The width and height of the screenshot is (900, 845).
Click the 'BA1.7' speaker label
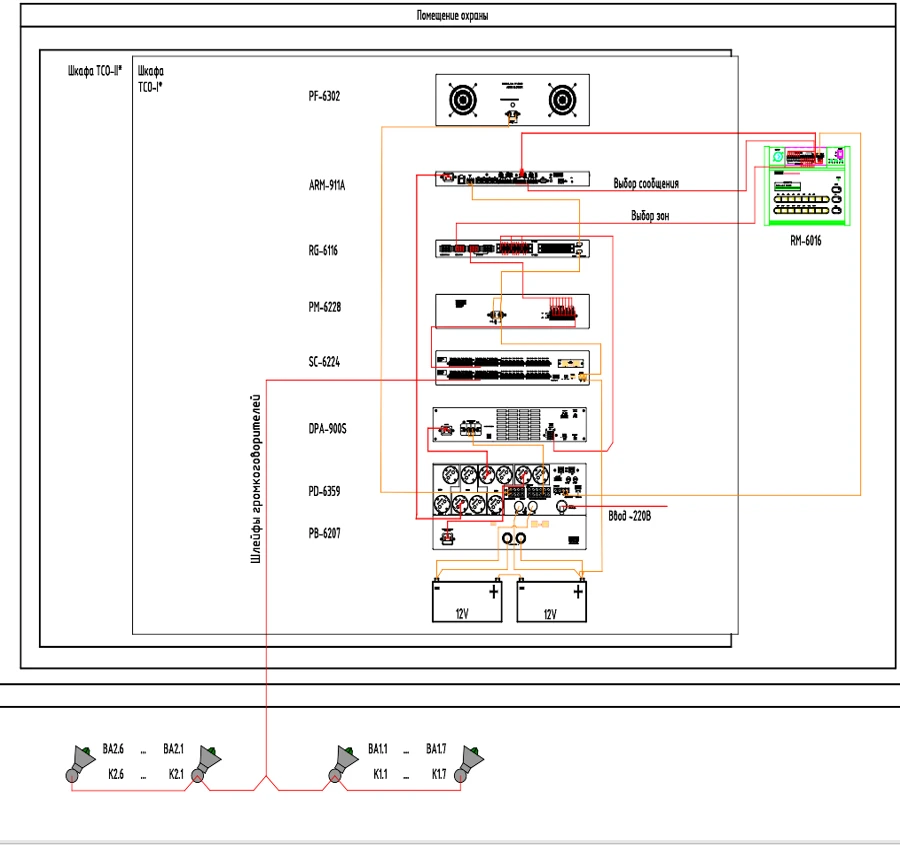click(436, 749)
